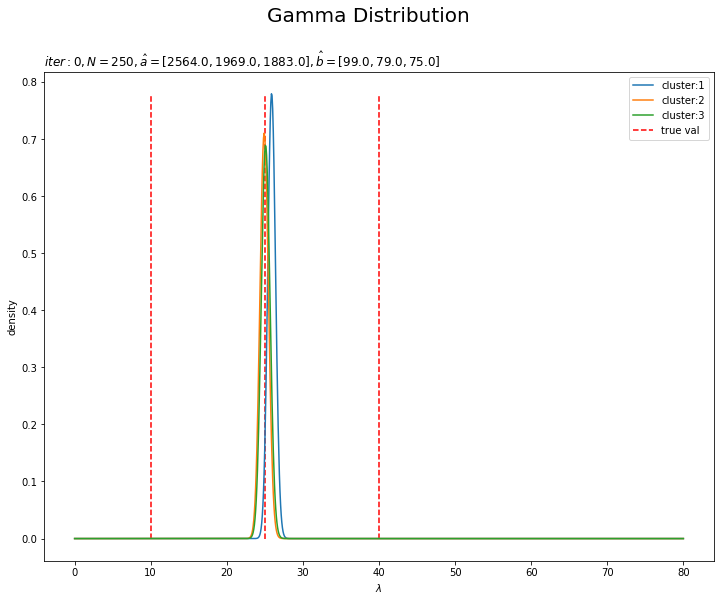
Task: Click the y-axis tick label 0.5
Action: coord(29,254)
